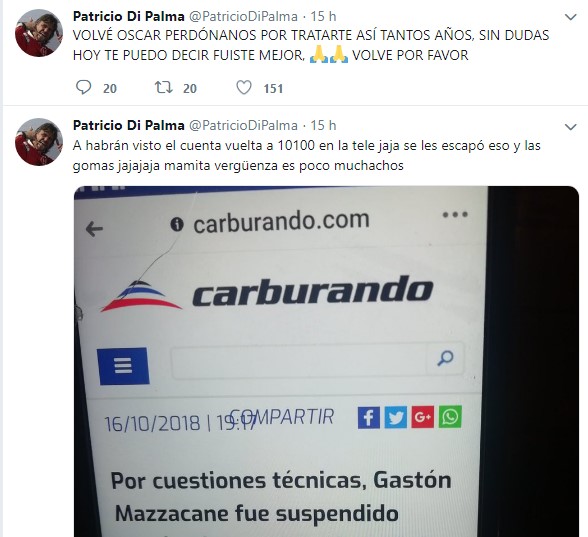Click the profile picture on the second tweet

pos(38,142)
